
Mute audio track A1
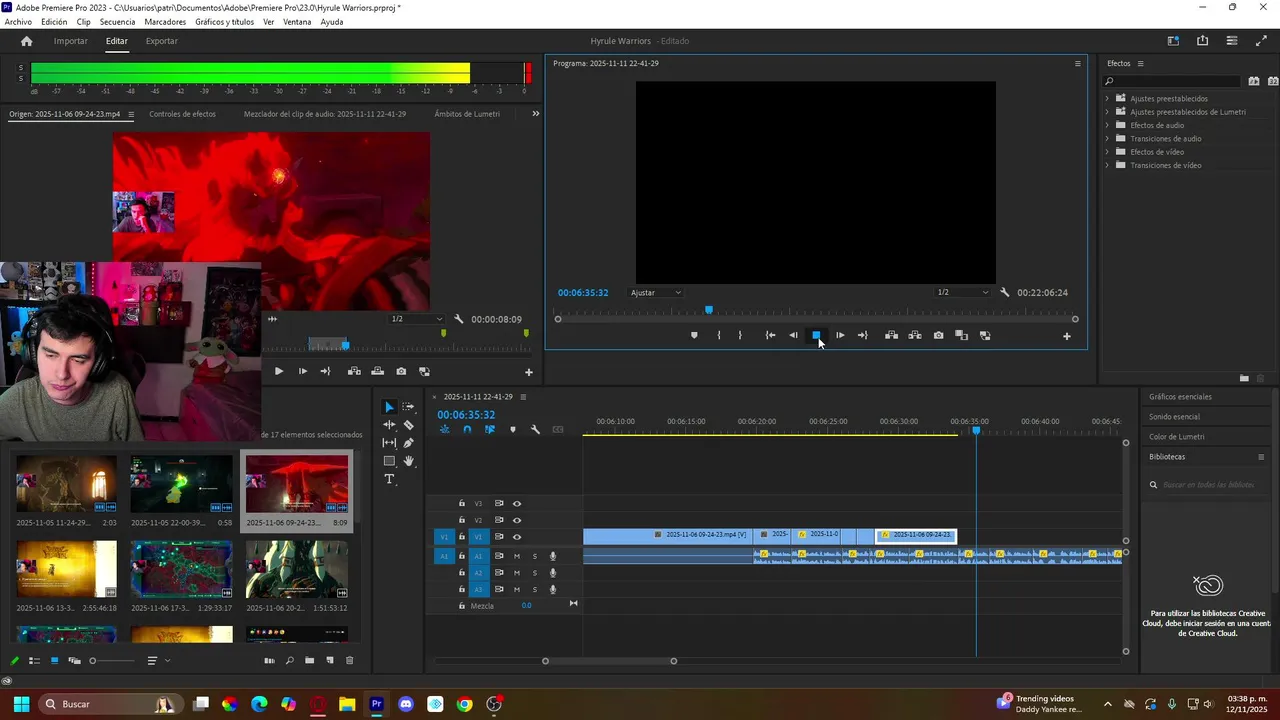click(x=517, y=556)
